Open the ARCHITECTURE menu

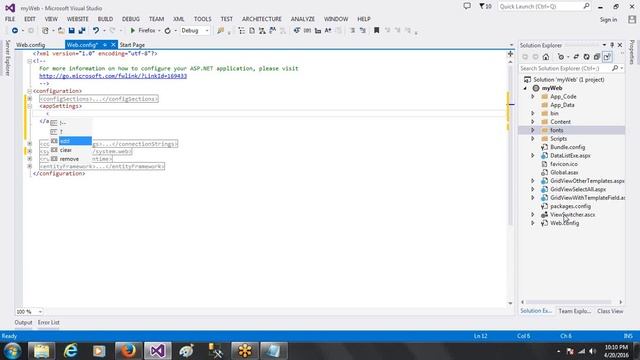point(262,19)
